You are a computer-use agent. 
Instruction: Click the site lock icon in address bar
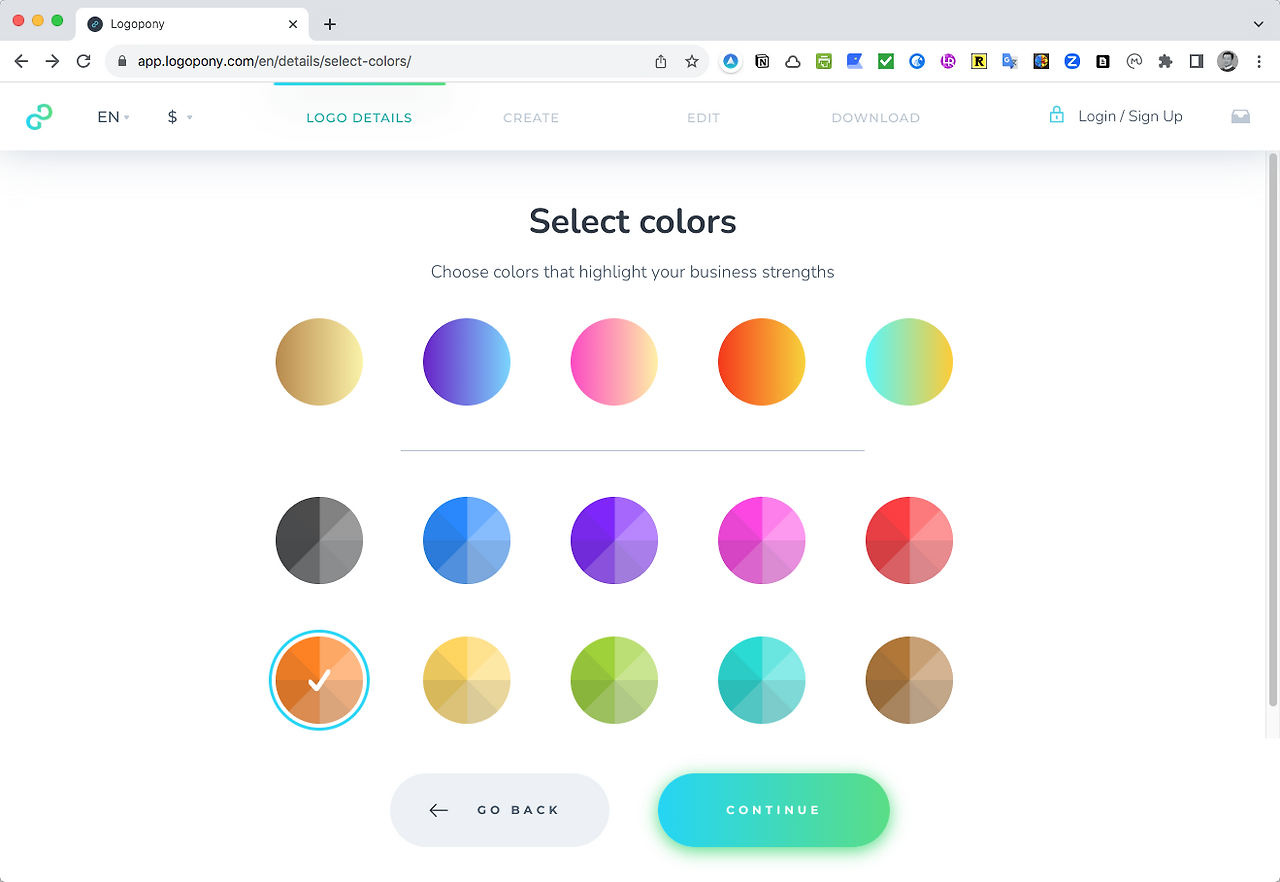(122, 61)
